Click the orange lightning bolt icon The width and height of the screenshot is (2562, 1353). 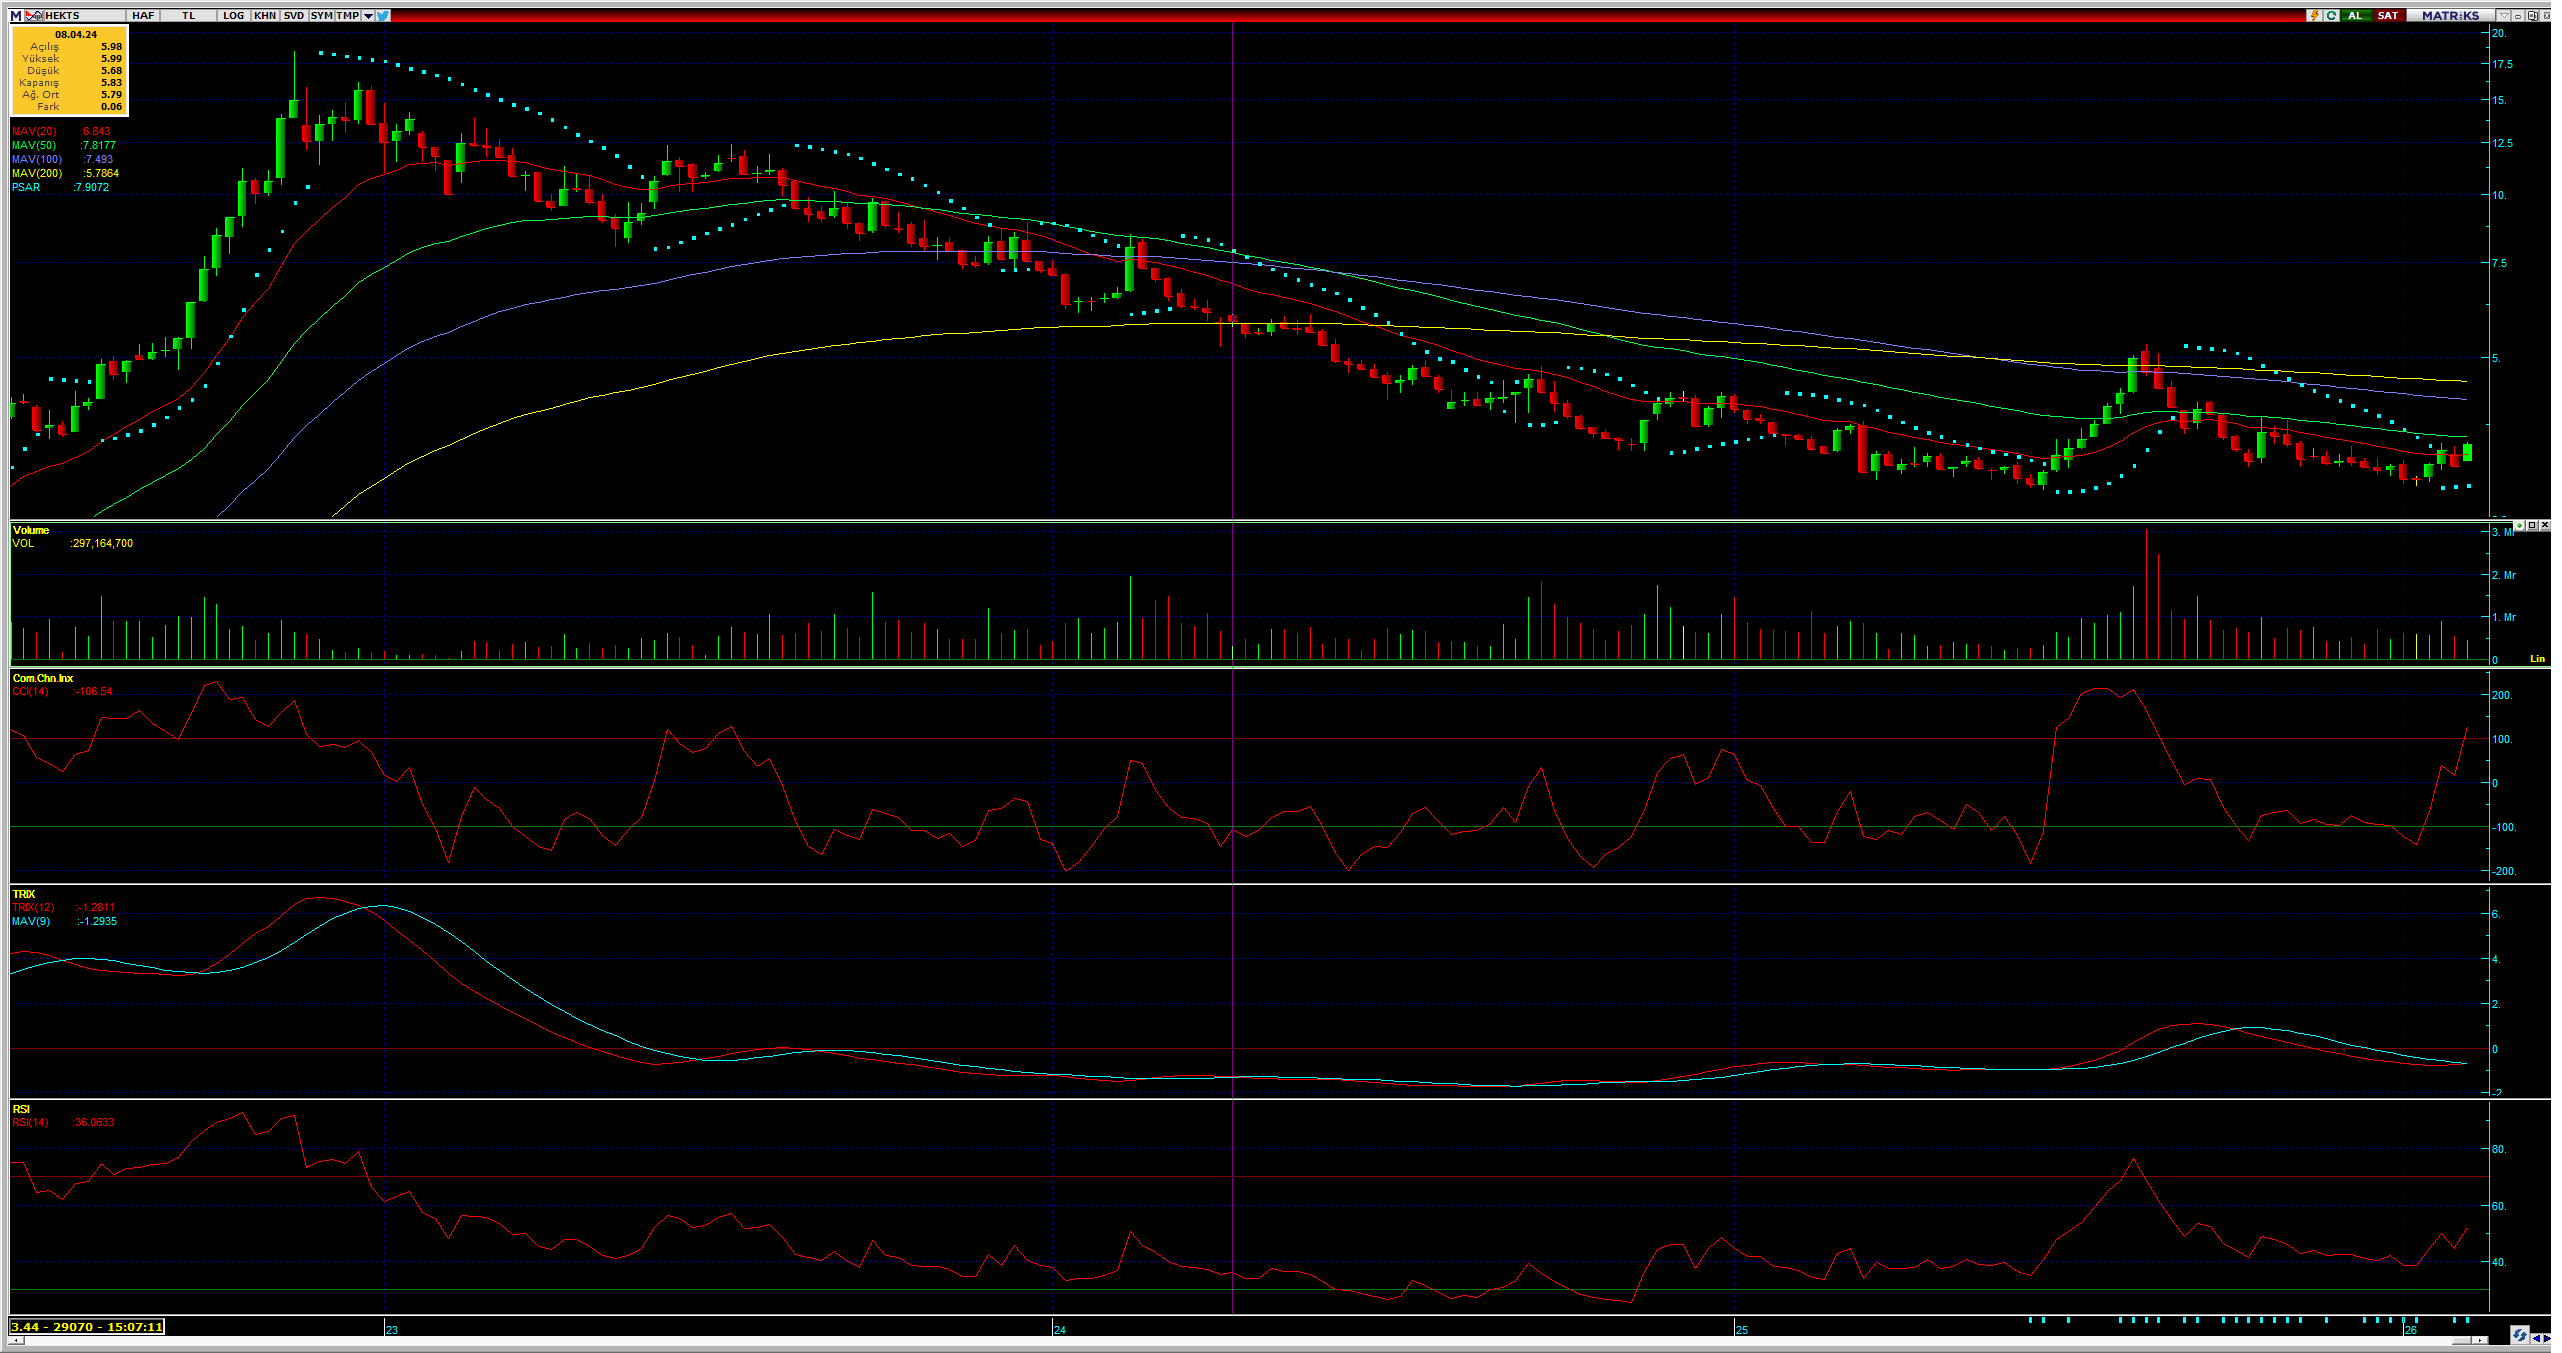[2314, 15]
